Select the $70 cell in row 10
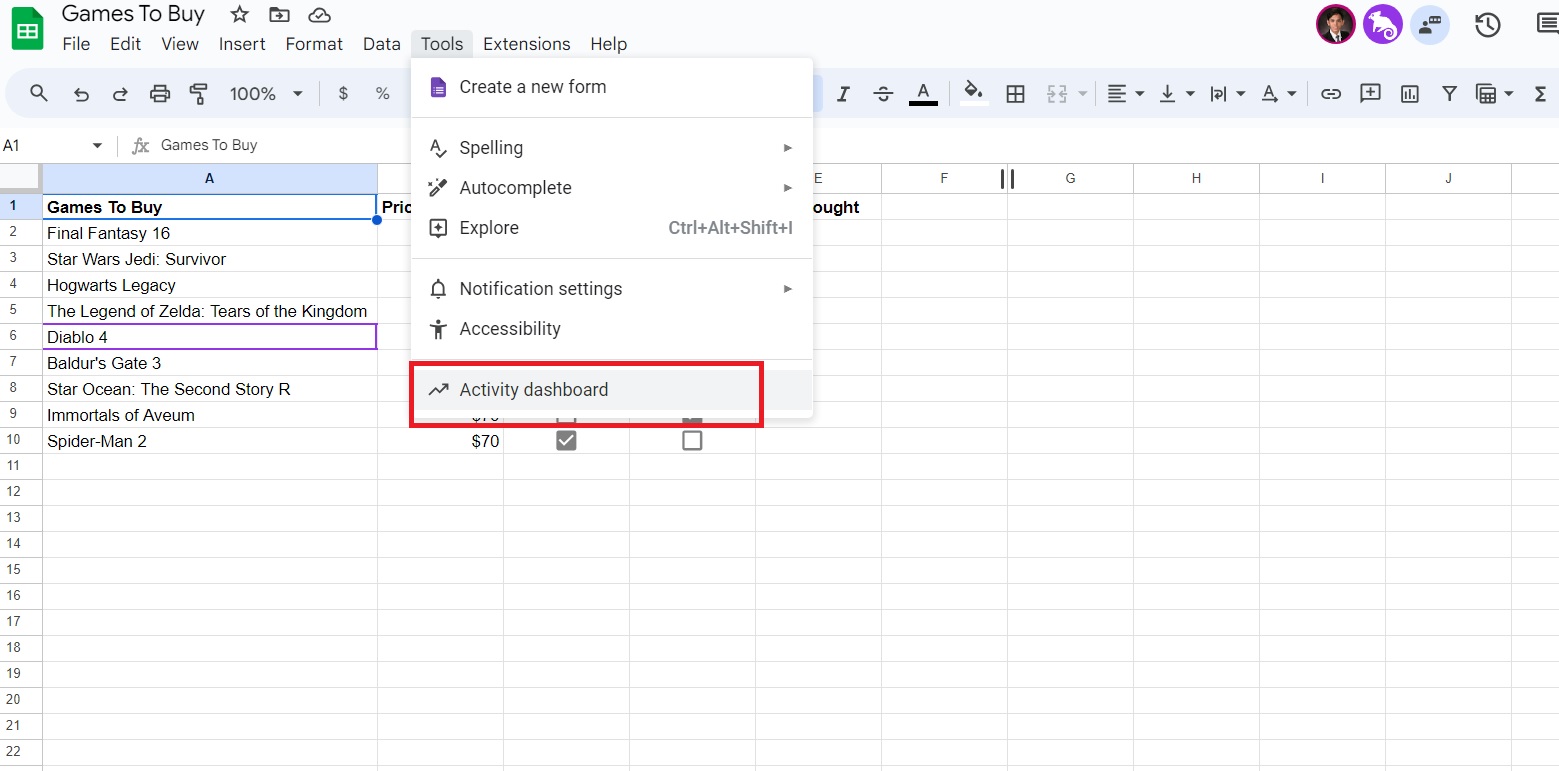The image size is (1559, 771). click(x=440, y=441)
